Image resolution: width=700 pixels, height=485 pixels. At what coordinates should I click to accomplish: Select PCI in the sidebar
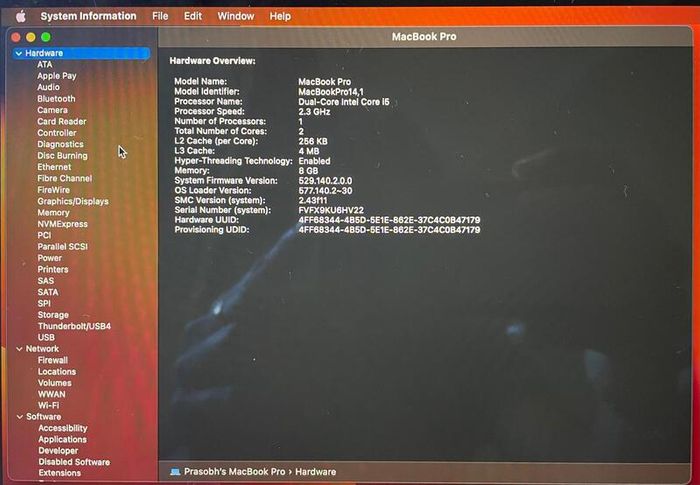[x=44, y=235]
